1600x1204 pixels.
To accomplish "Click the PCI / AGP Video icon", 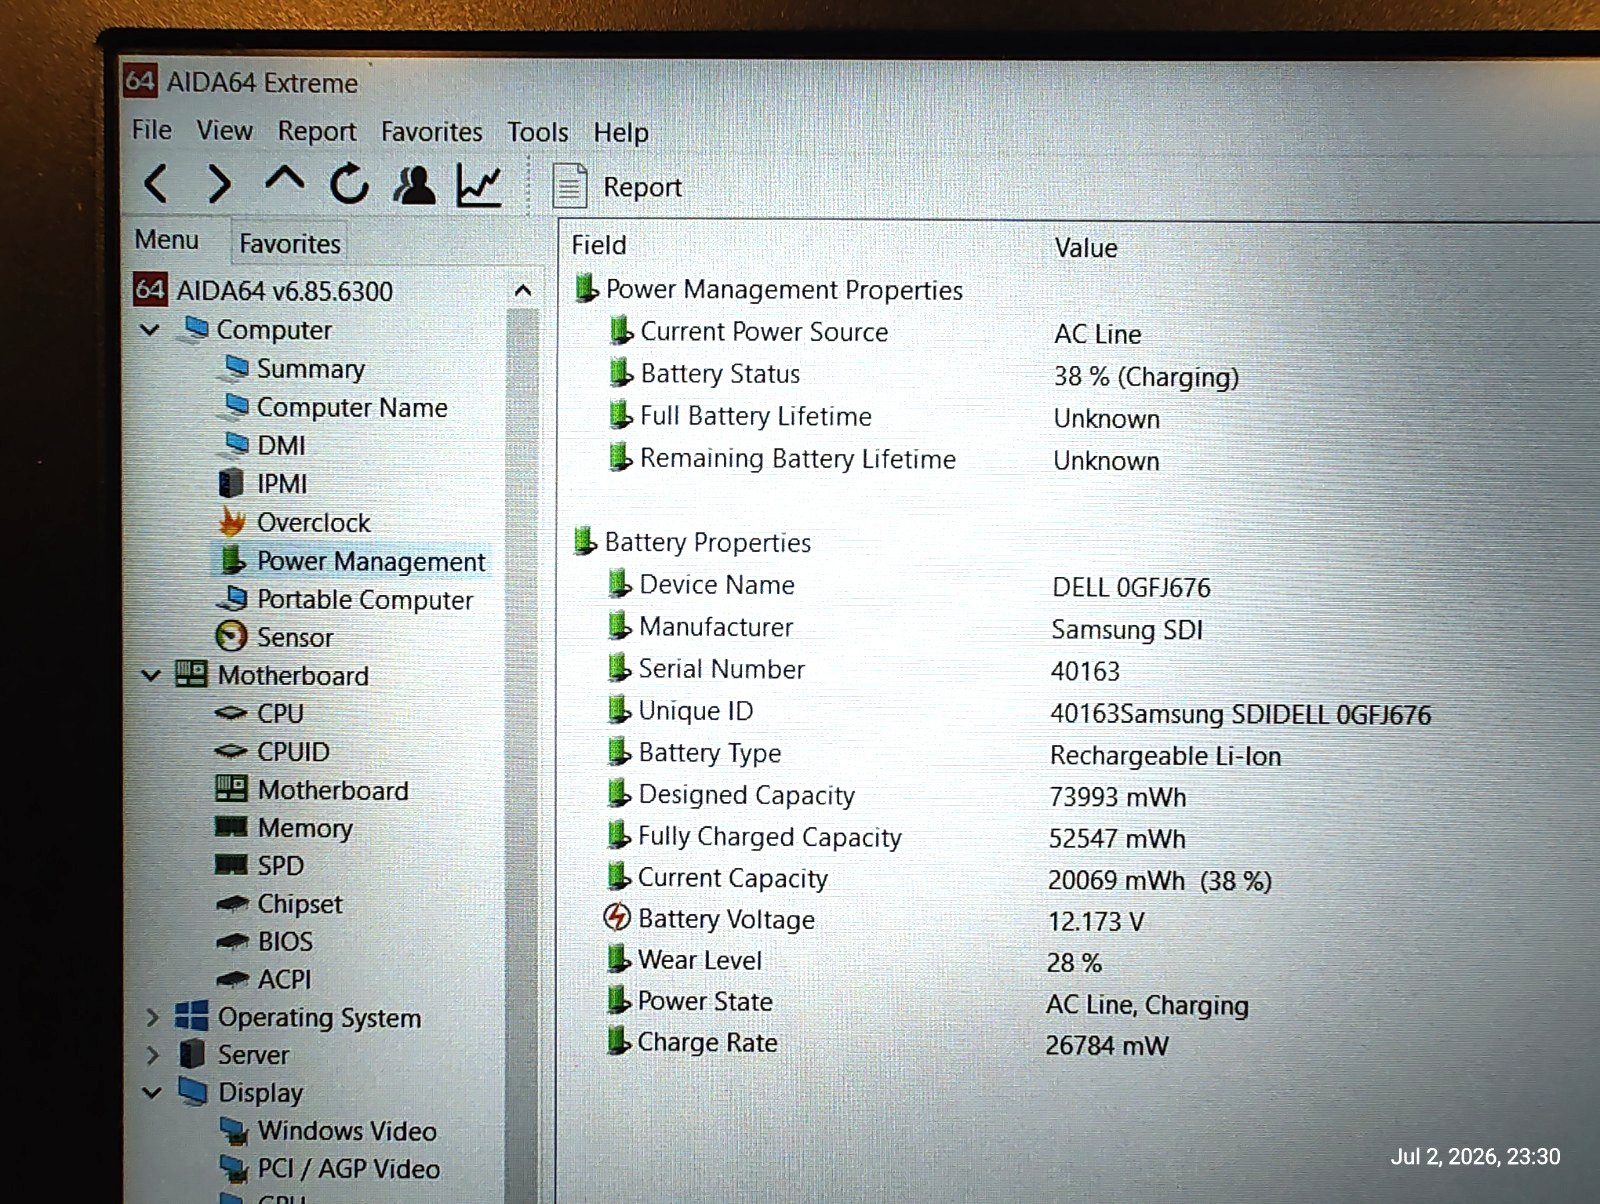I will [235, 1169].
